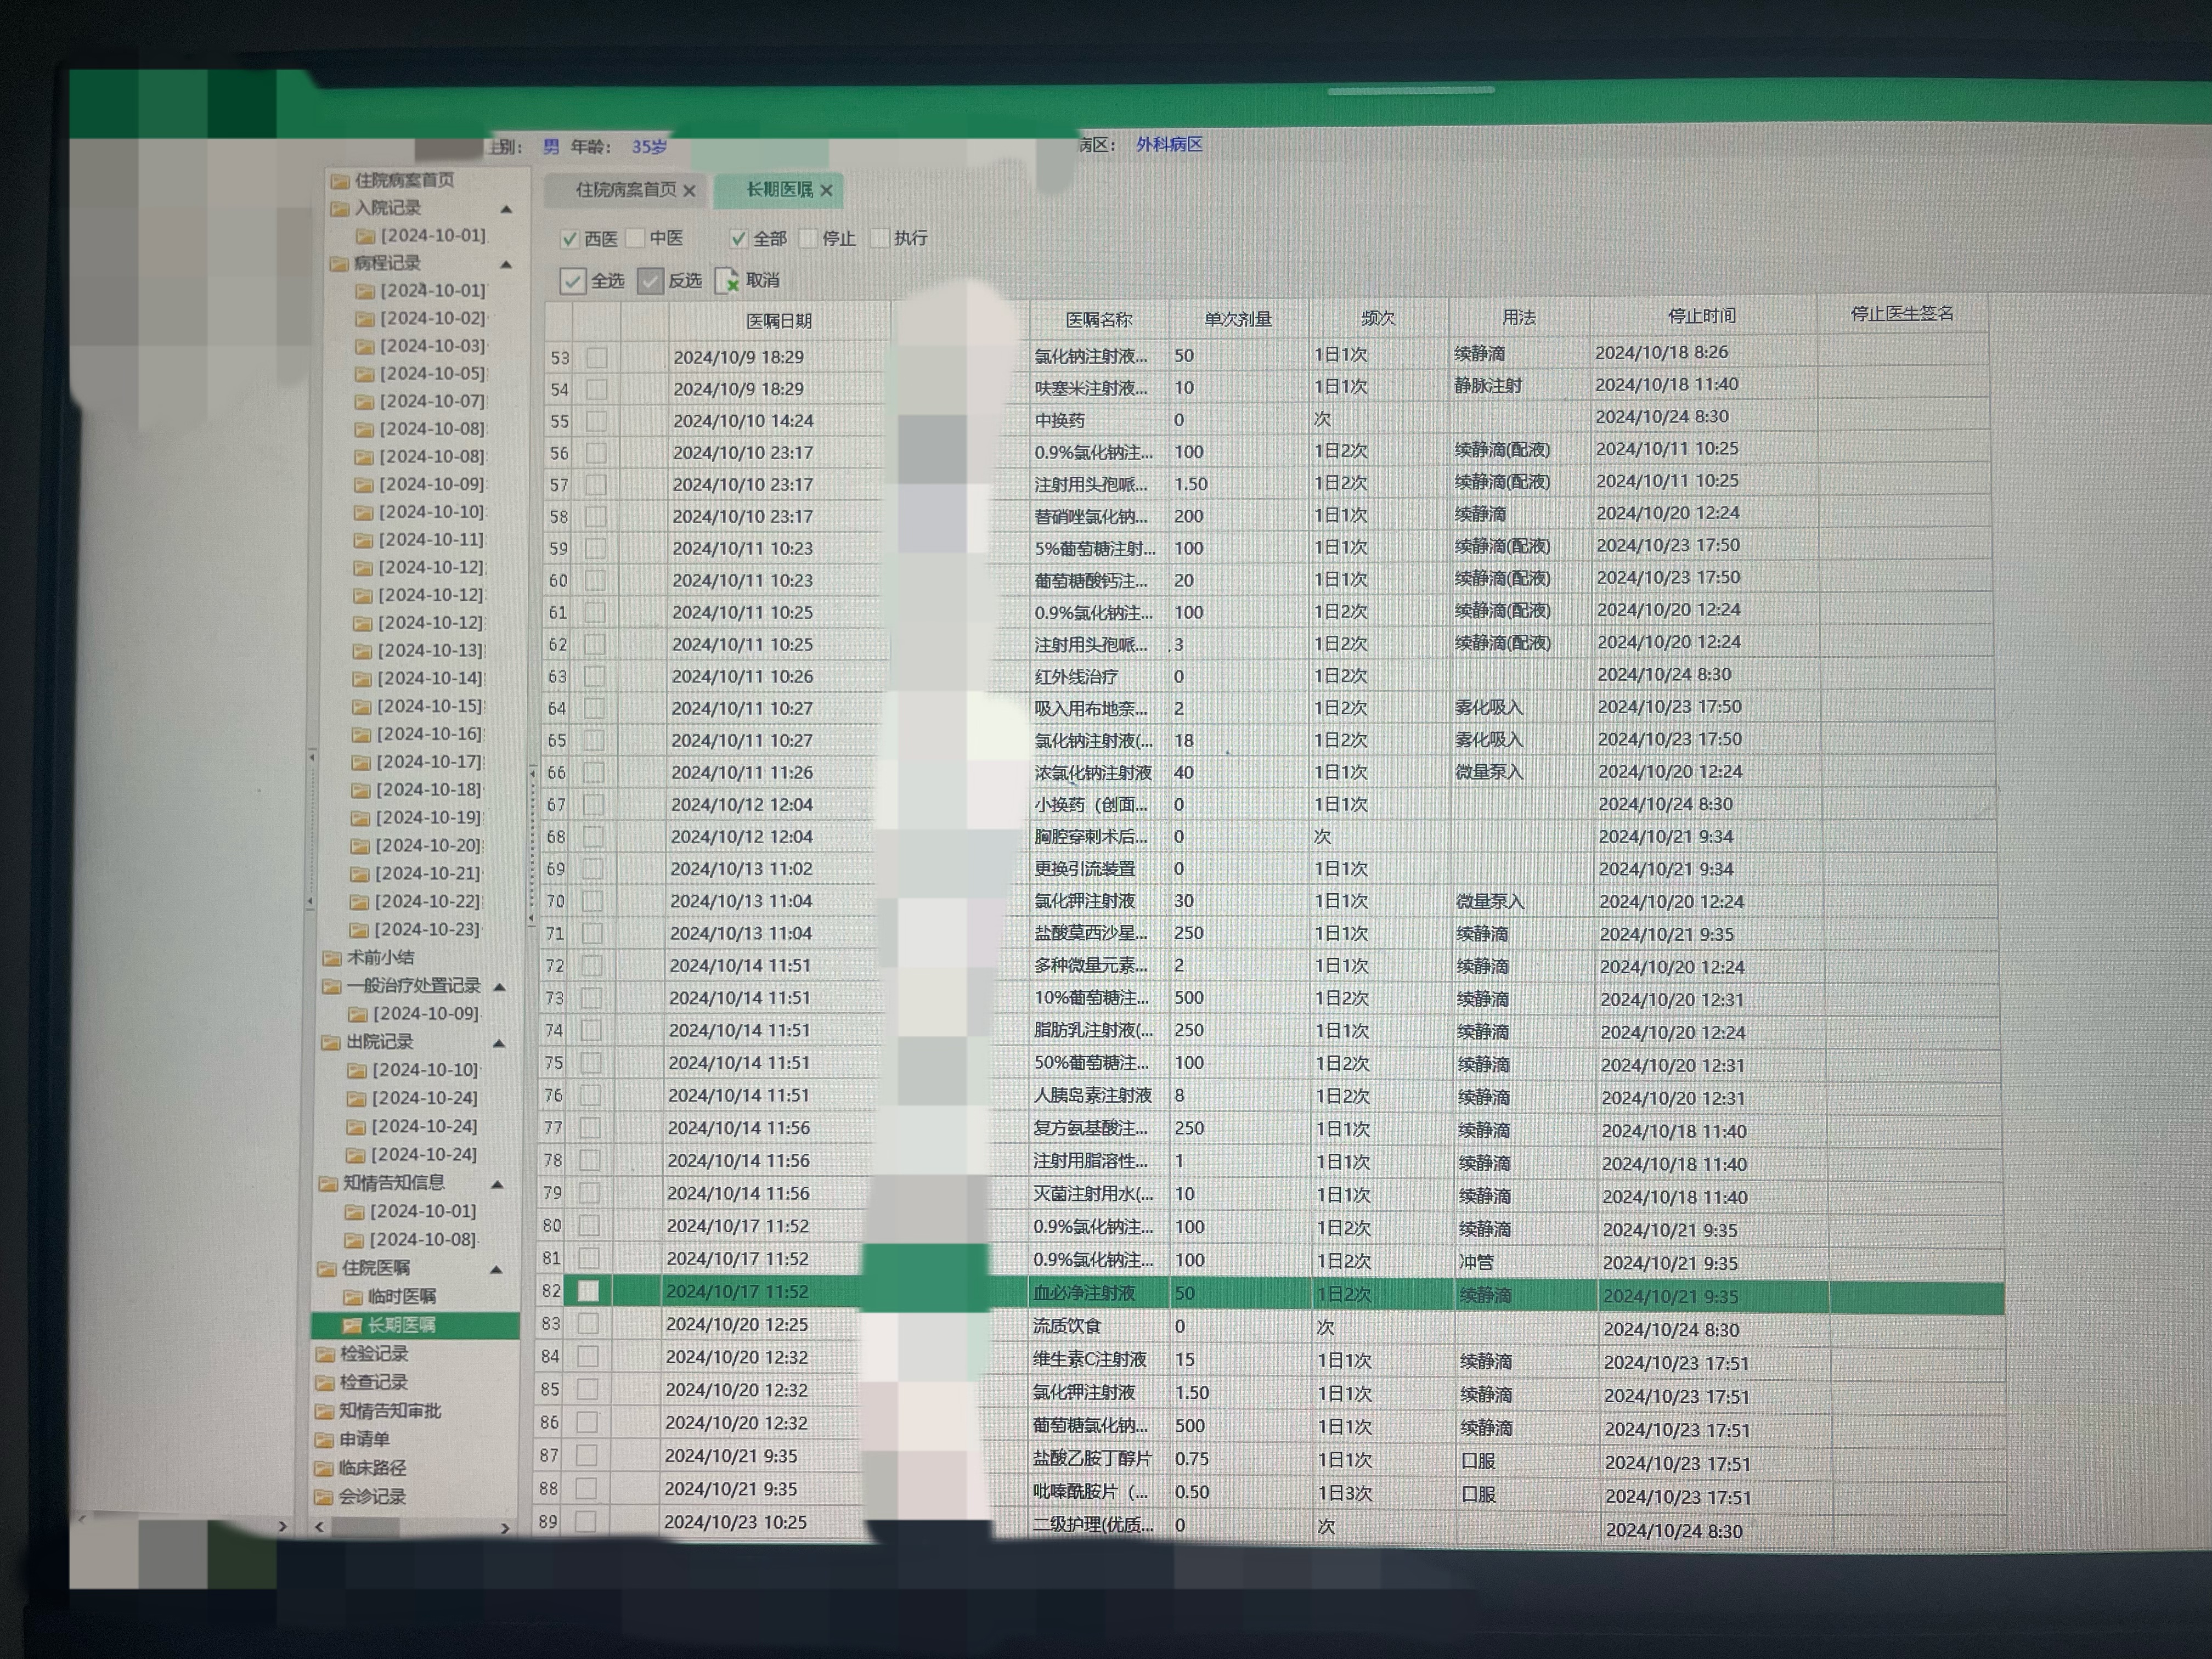
Task: Click the 会诊记录 folder icon
Action: (x=323, y=1497)
